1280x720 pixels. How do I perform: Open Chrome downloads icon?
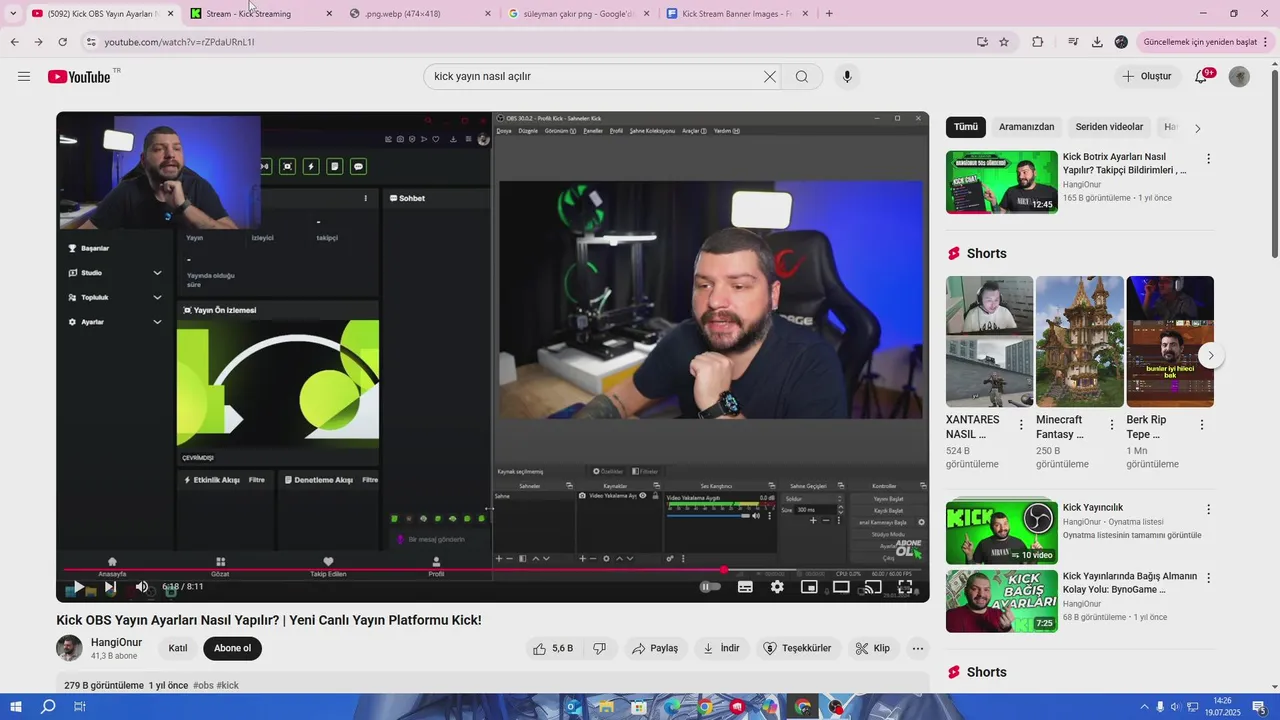(x=1097, y=42)
